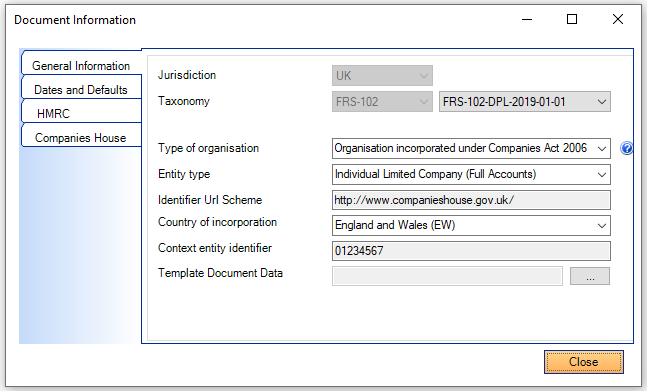Open the Country of incorporation dropdown
The image size is (647, 391).
[x=471, y=225]
